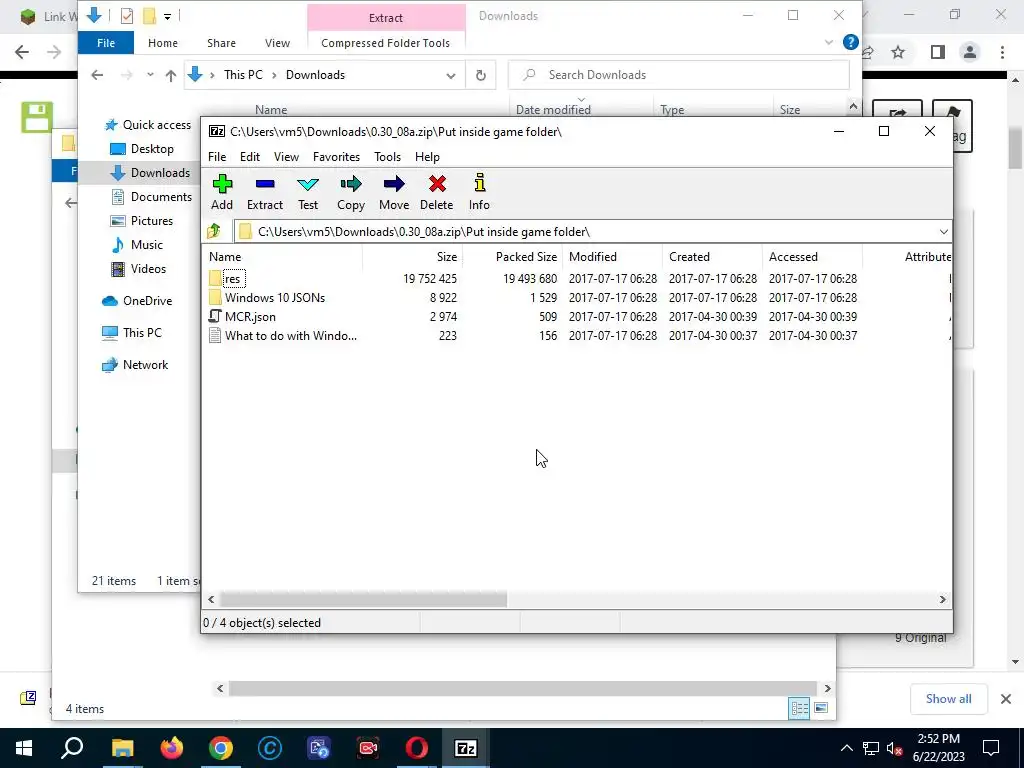
Task: Open the Explorer File tab
Action: pos(106,43)
